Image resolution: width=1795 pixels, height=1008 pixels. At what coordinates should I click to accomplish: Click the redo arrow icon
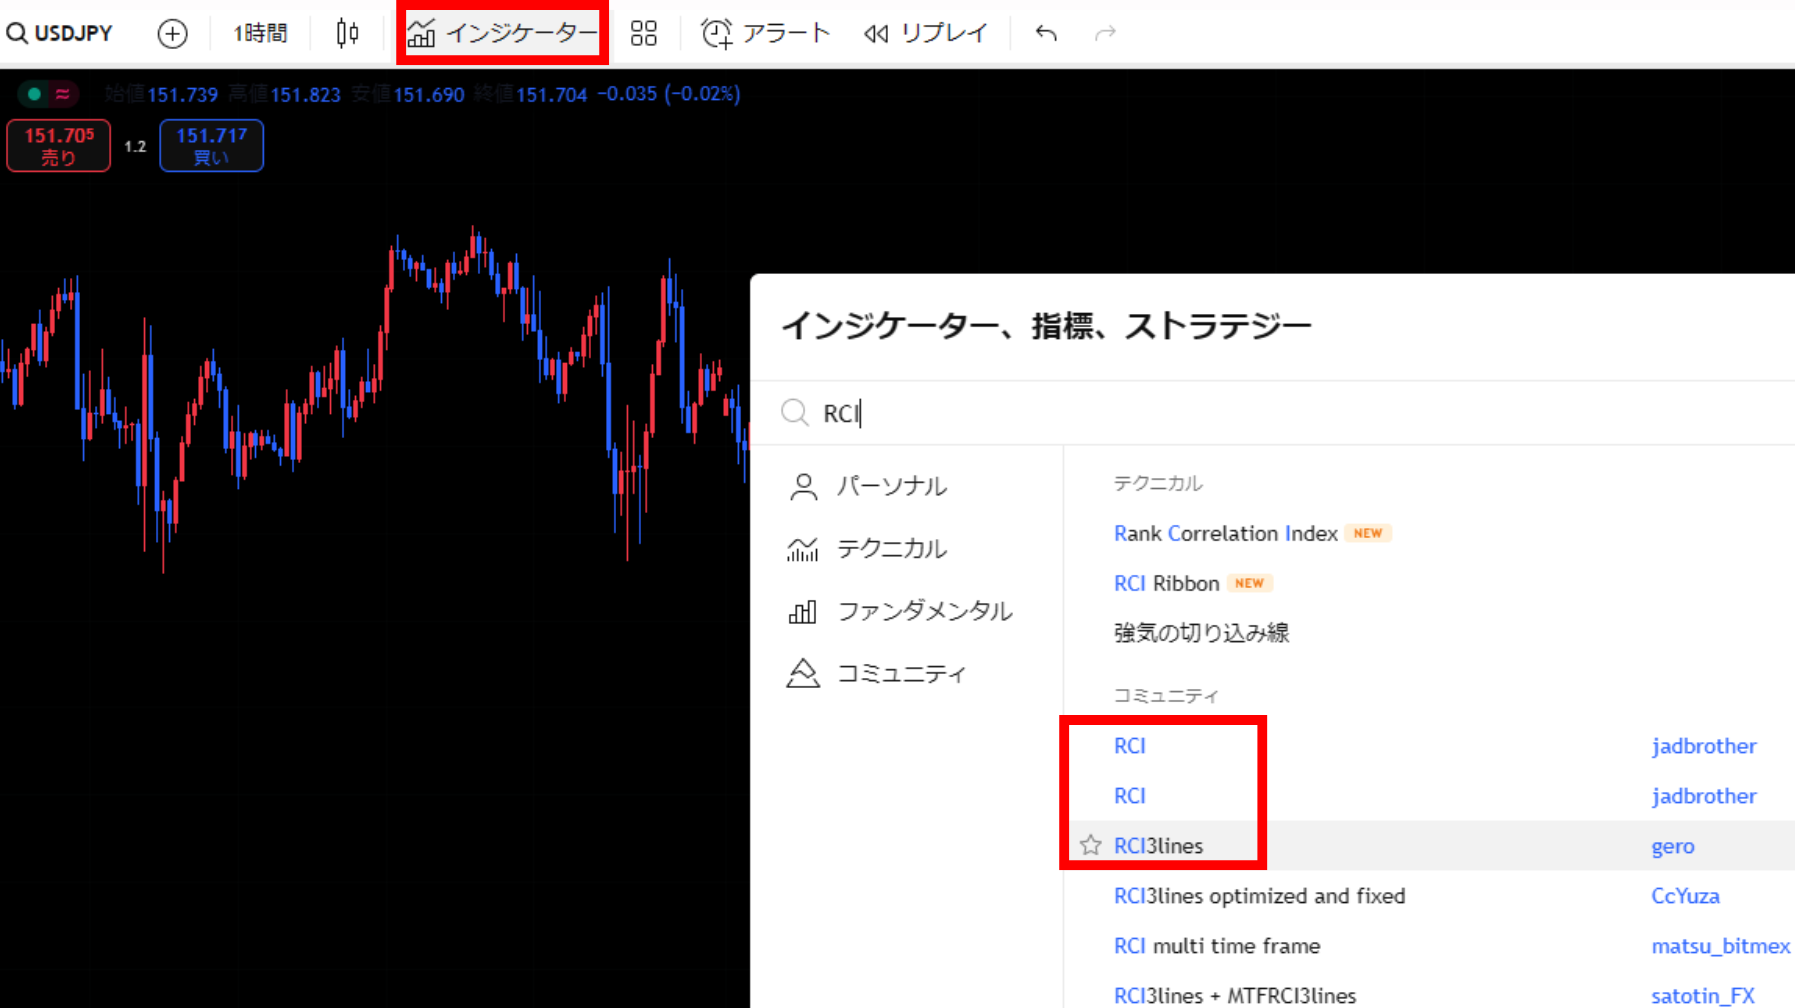tap(1105, 33)
